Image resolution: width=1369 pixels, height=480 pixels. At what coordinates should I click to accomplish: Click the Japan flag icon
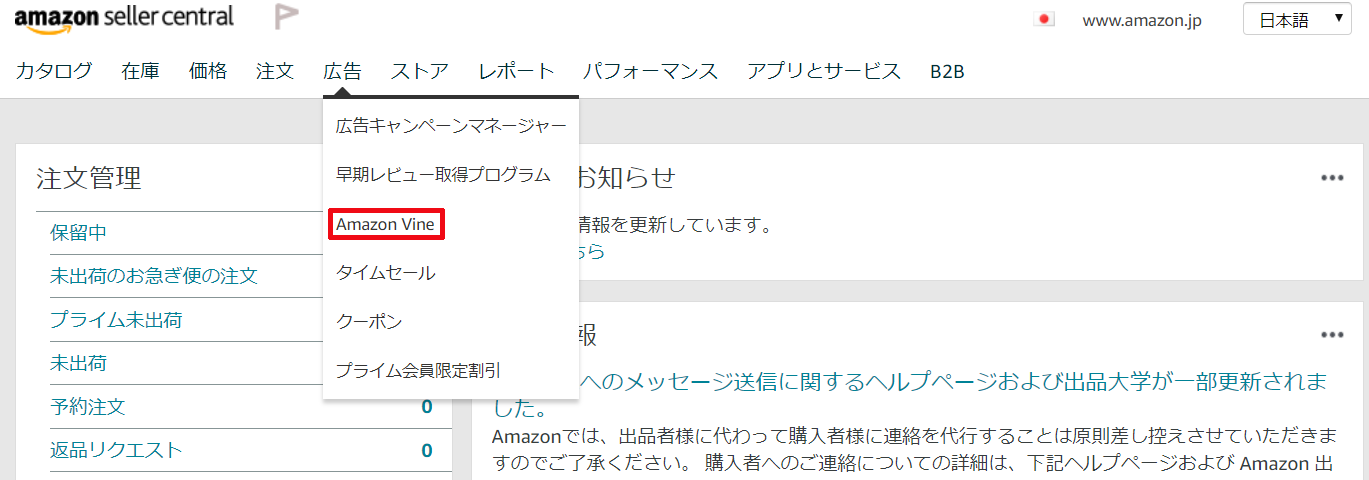1045,20
